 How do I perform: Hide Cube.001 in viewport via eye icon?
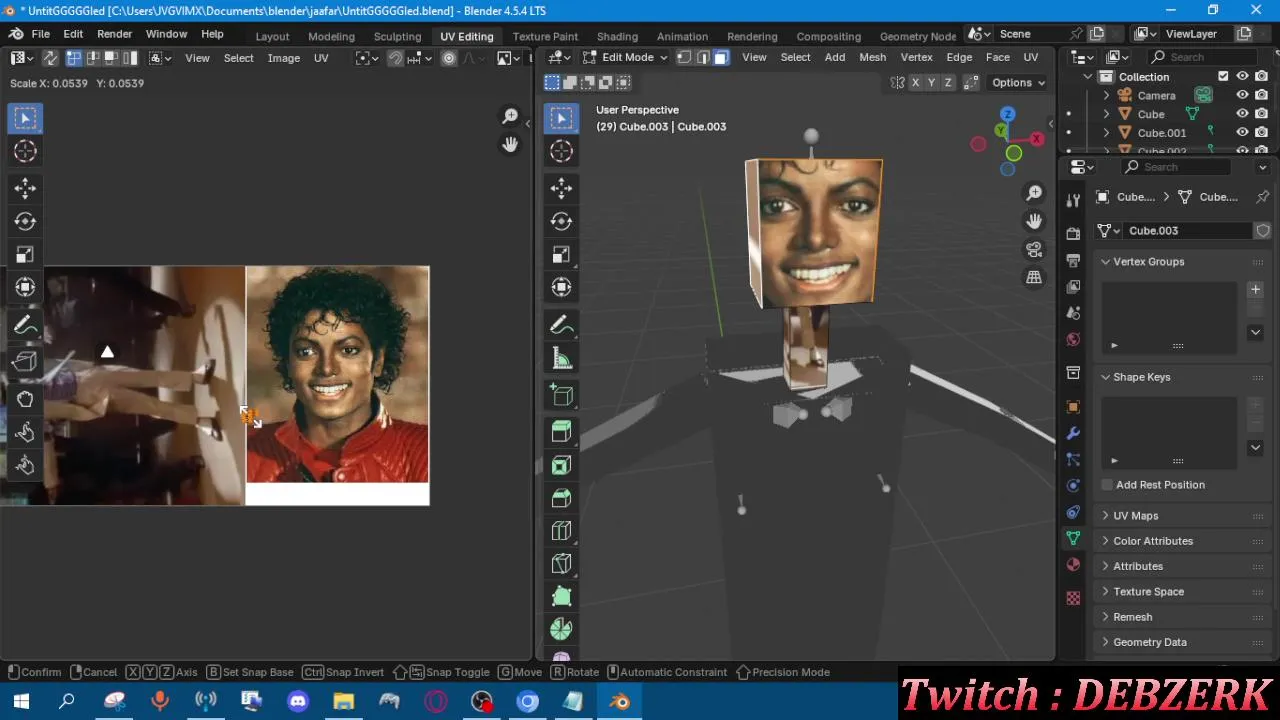pos(1242,132)
